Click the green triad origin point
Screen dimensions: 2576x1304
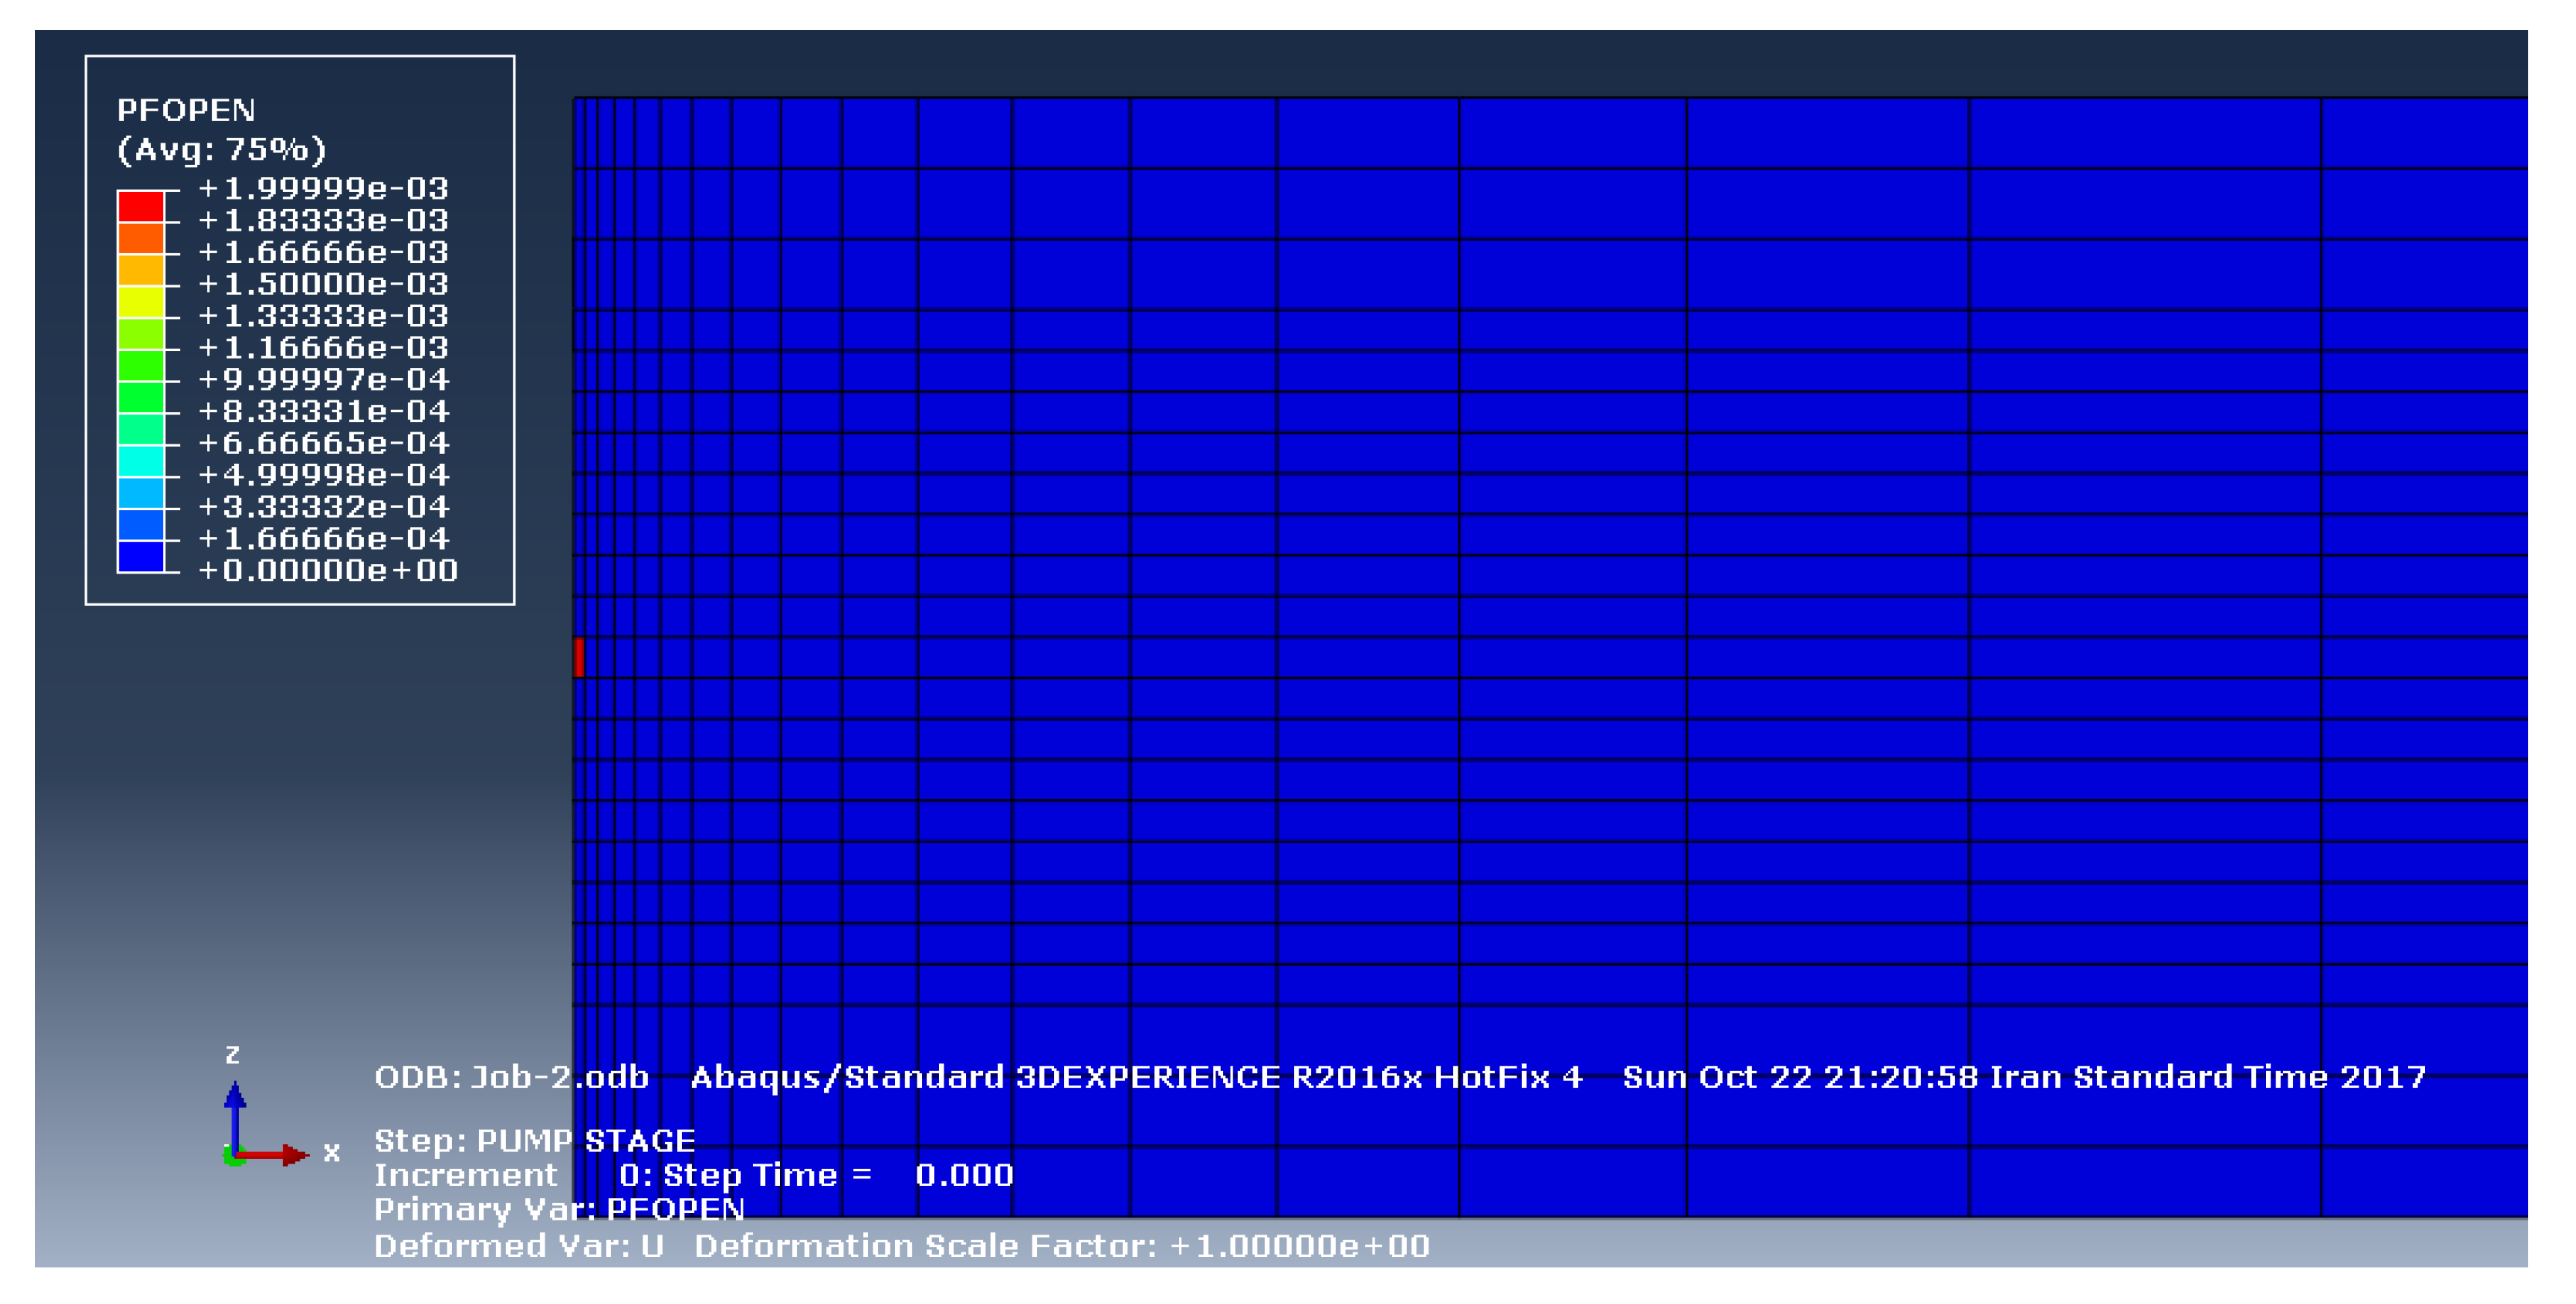point(233,1158)
